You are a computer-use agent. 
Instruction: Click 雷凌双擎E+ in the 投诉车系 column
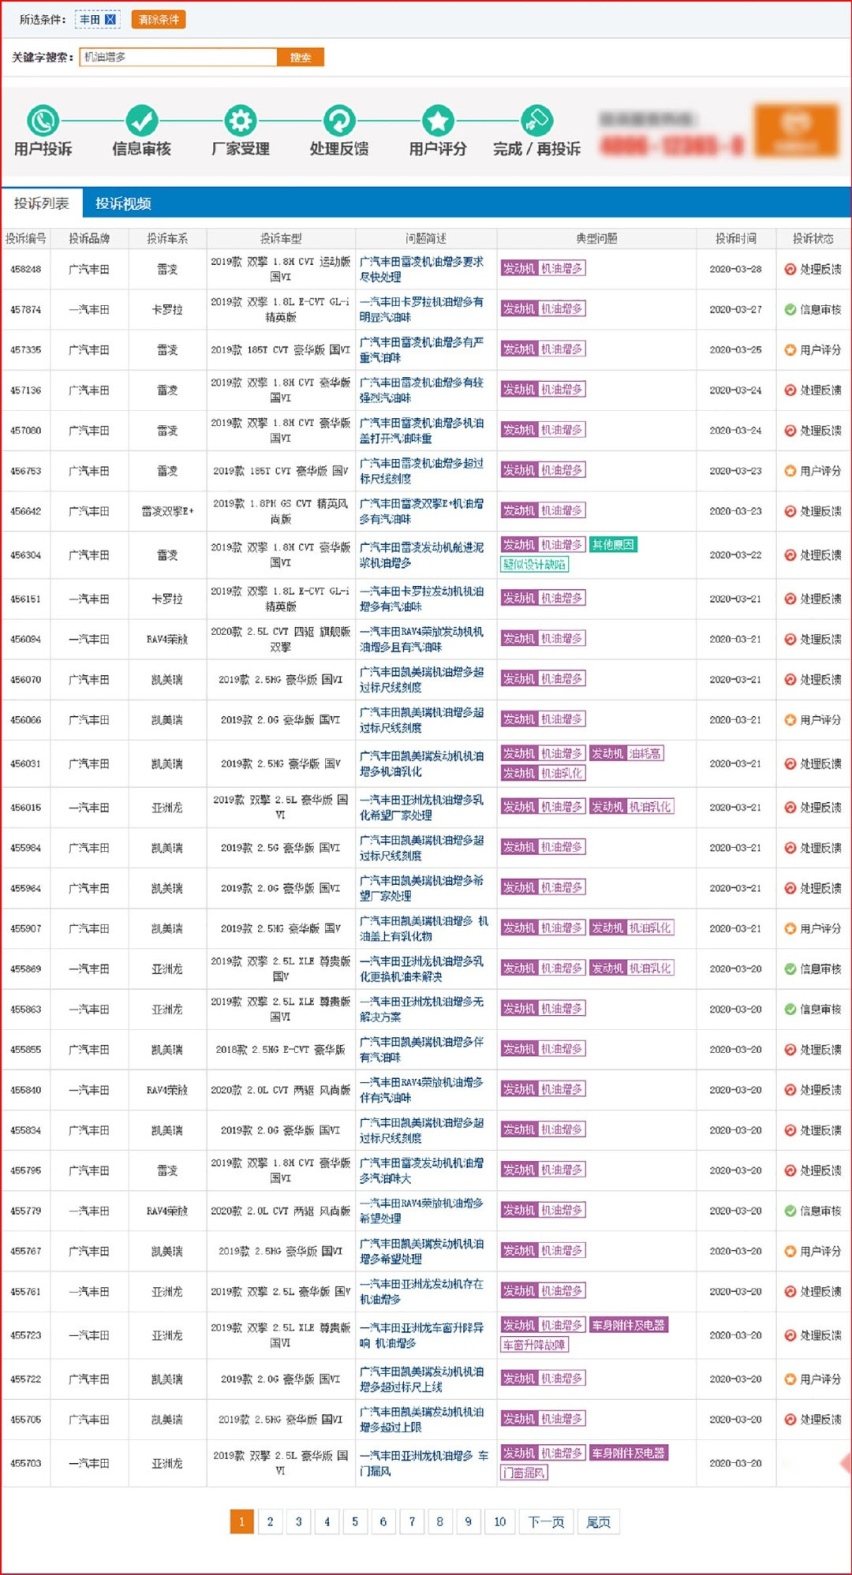coord(167,511)
